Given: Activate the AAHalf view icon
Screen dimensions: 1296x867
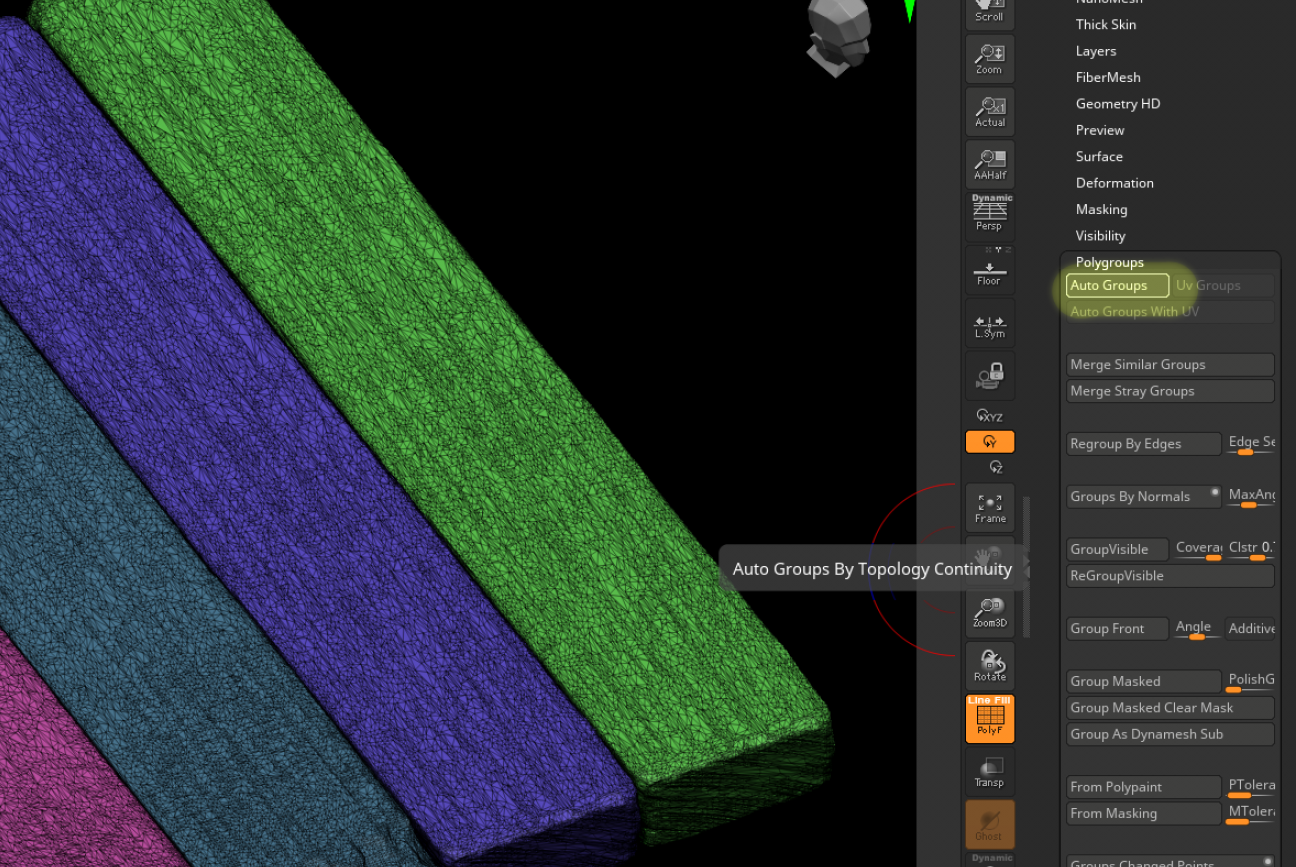Looking at the screenshot, I should [x=989, y=165].
